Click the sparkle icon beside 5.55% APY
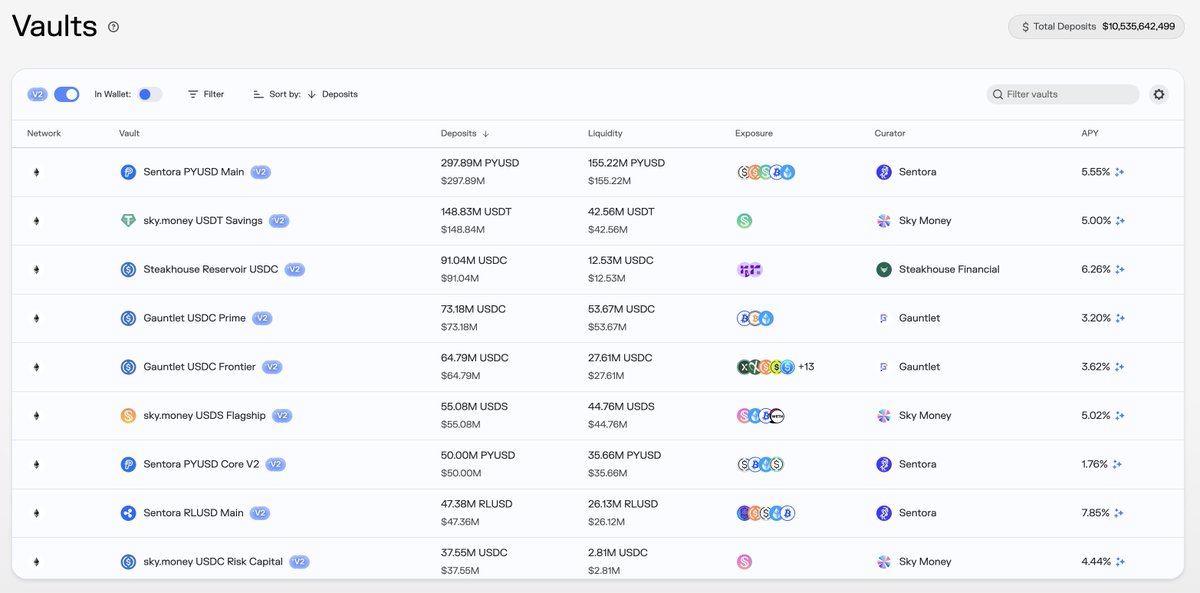The height and width of the screenshot is (593, 1200). pos(1120,172)
